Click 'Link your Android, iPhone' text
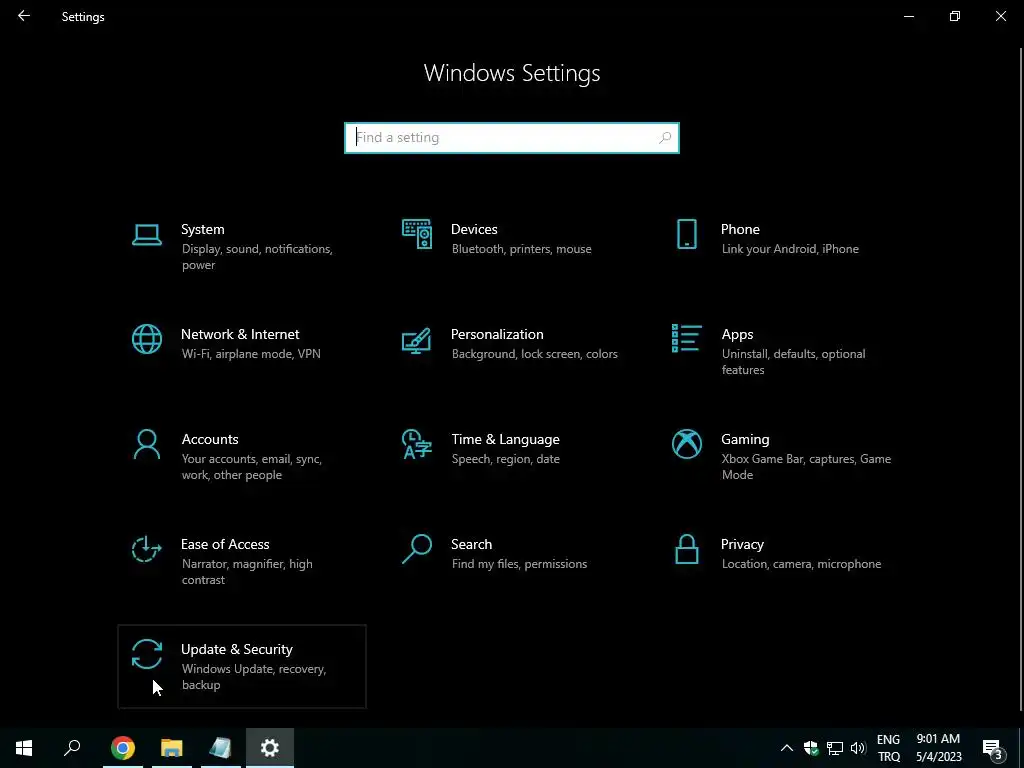The image size is (1024, 768). (790, 249)
